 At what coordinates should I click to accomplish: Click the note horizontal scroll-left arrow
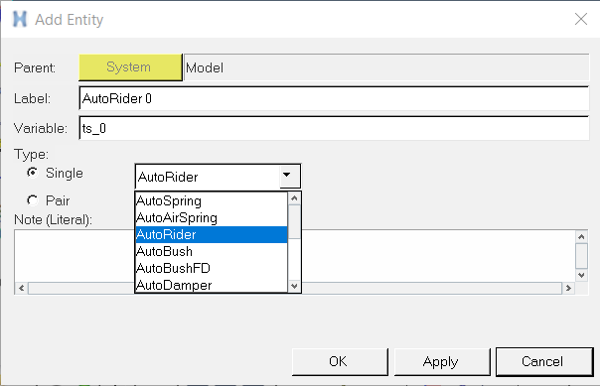tap(21, 288)
